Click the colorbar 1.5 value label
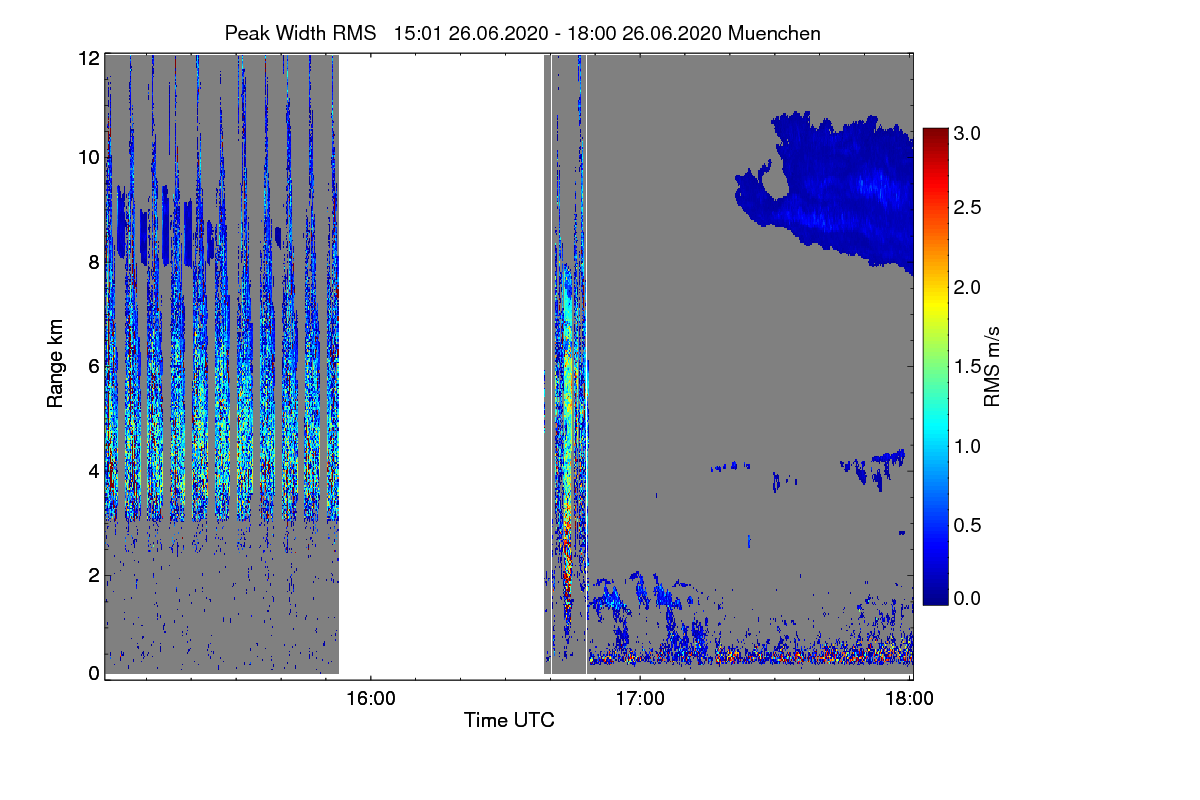Image resolution: width=1200 pixels, height=800 pixels. click(968, 367)
